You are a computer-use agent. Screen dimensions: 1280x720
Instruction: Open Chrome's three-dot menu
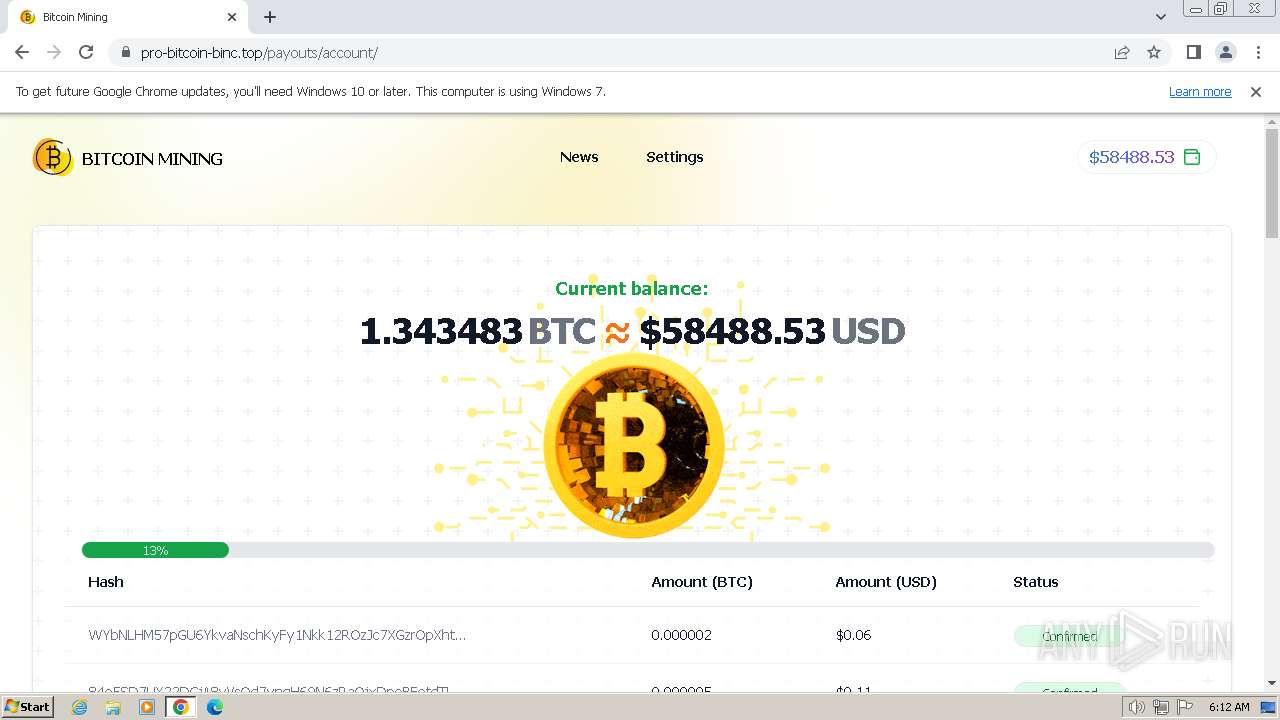[x=1258, y=52]
